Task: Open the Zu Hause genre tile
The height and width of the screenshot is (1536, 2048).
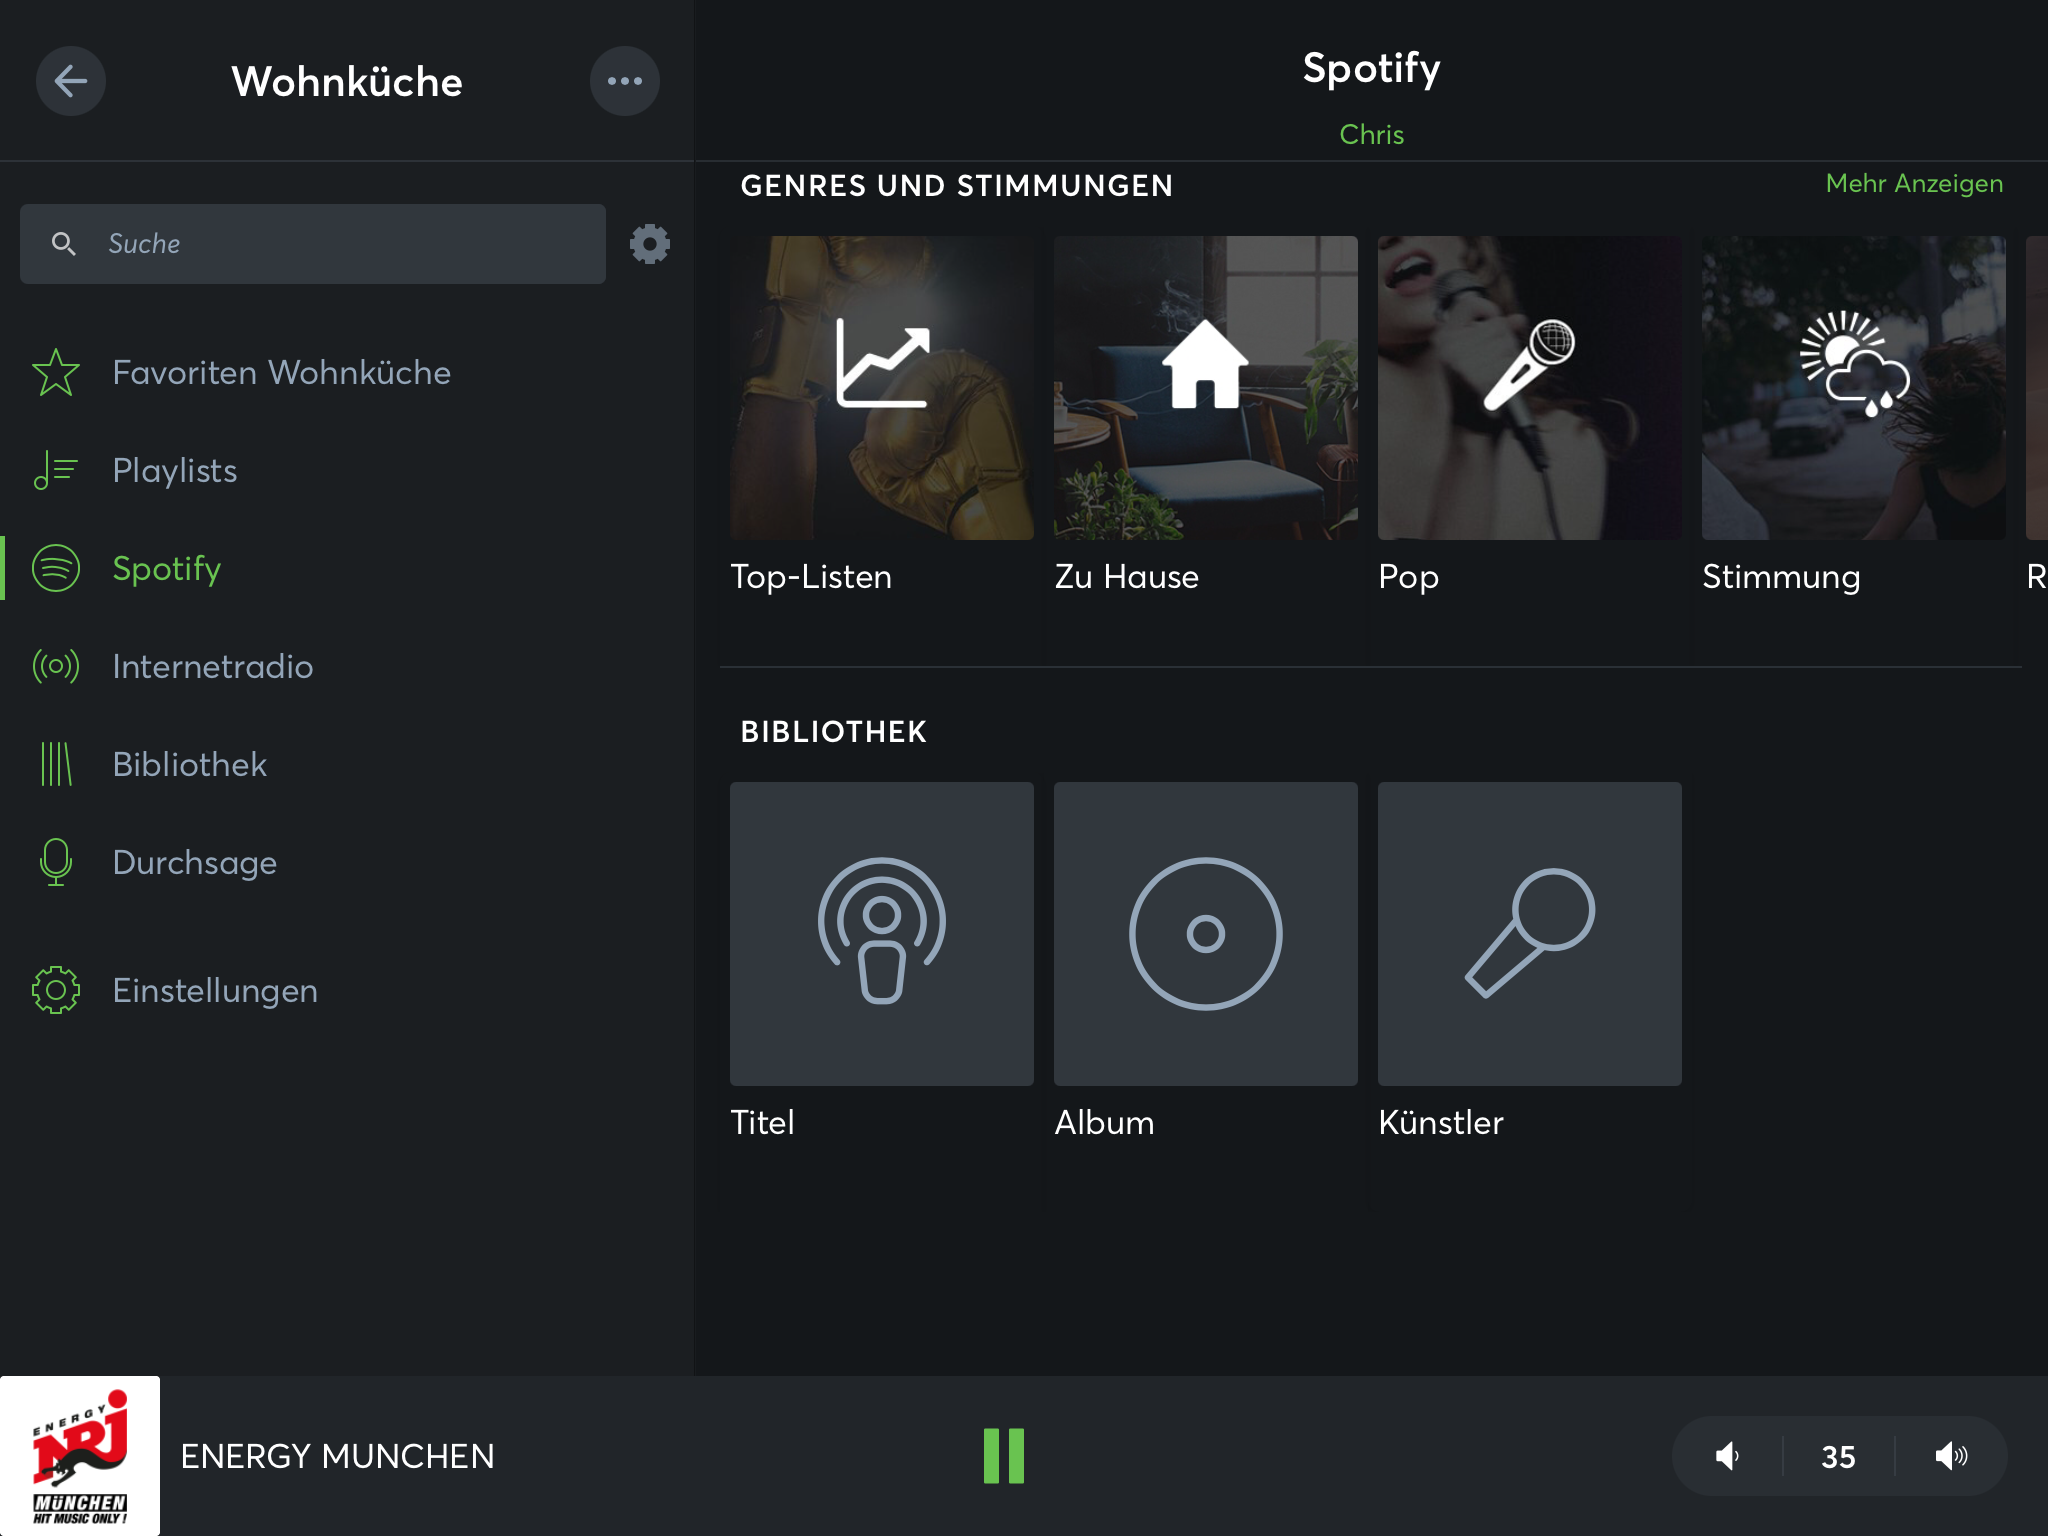Action: tap(1205, 388)
